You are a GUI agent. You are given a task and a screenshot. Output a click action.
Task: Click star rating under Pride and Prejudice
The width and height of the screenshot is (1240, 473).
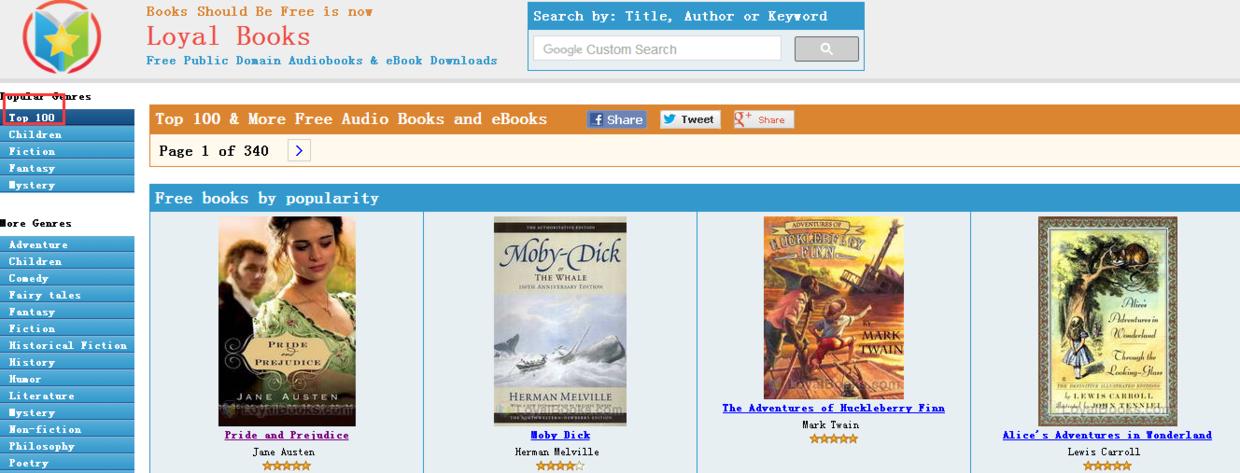point(286,465)
